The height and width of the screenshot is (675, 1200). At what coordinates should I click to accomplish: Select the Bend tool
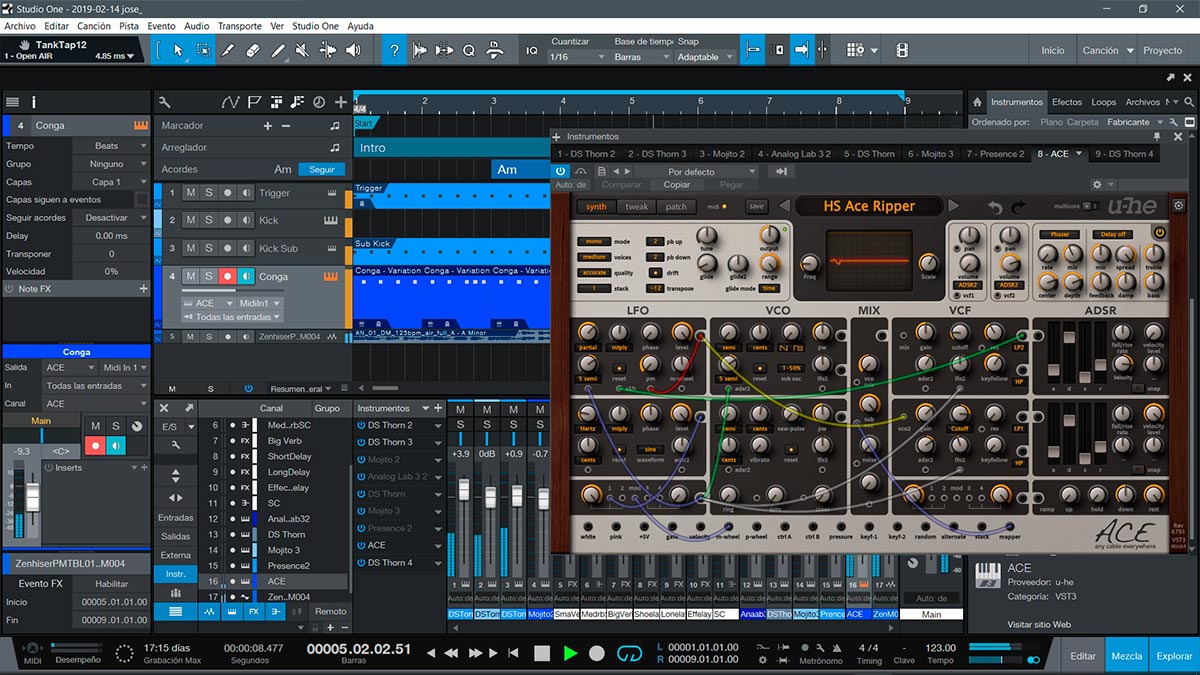coord(327,50)
